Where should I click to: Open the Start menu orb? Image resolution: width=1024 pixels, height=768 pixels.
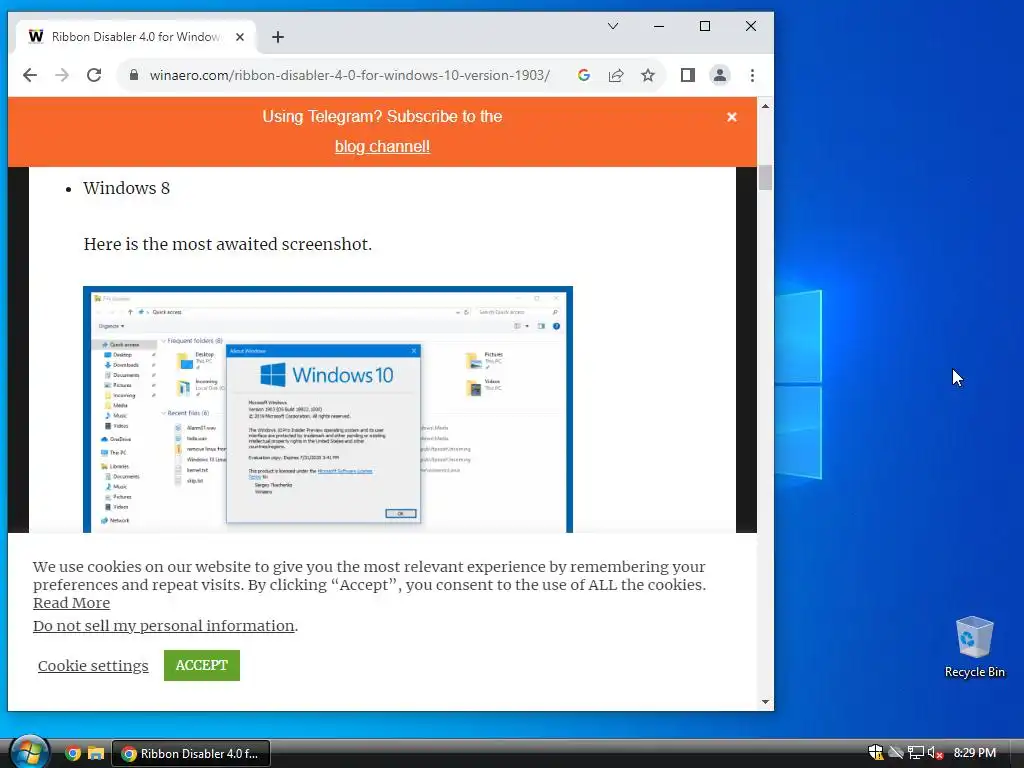tap(29, 752)
